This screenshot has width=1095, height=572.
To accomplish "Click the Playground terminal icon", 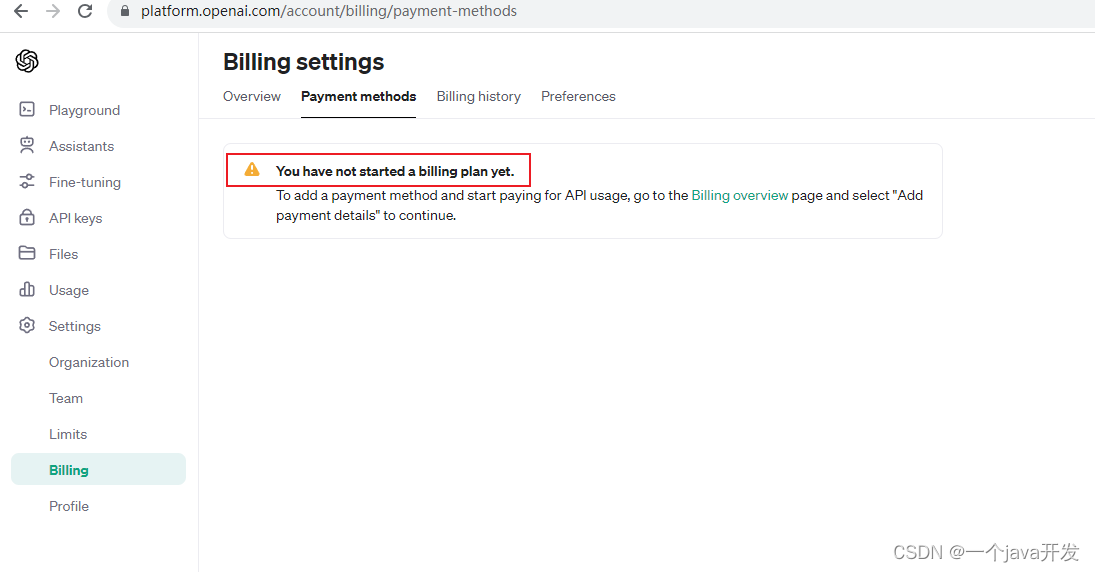I will coord(27,110).
